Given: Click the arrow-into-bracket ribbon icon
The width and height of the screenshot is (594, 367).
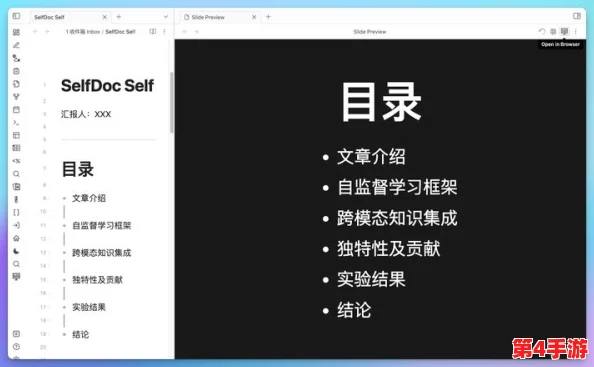Looking at the screenshot, I should [16, 225].
